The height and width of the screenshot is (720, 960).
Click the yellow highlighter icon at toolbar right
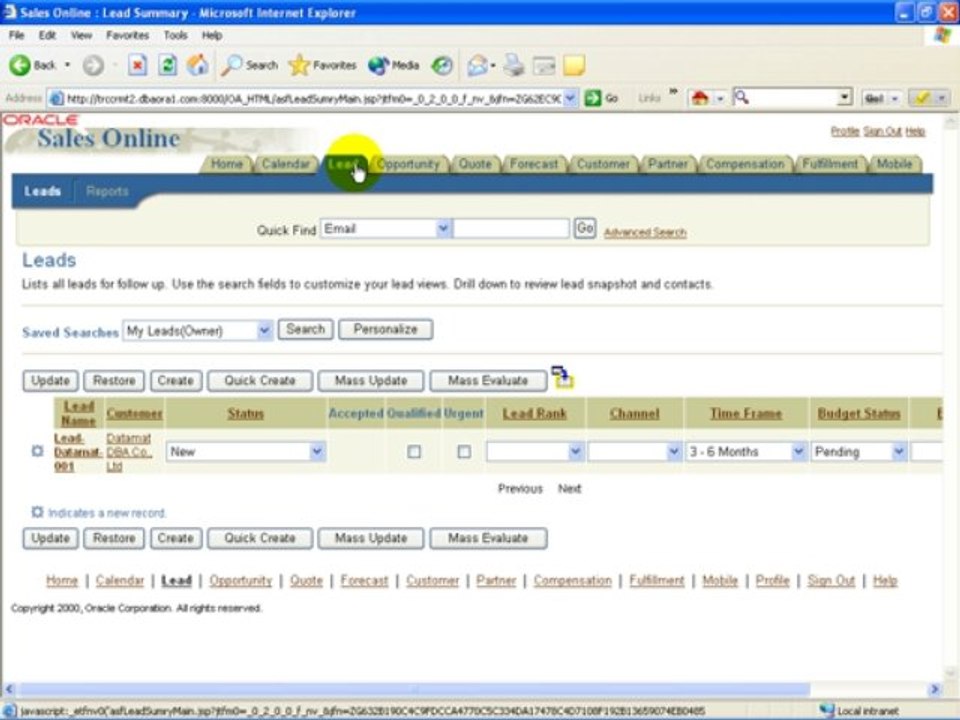[x=922, y=97]
